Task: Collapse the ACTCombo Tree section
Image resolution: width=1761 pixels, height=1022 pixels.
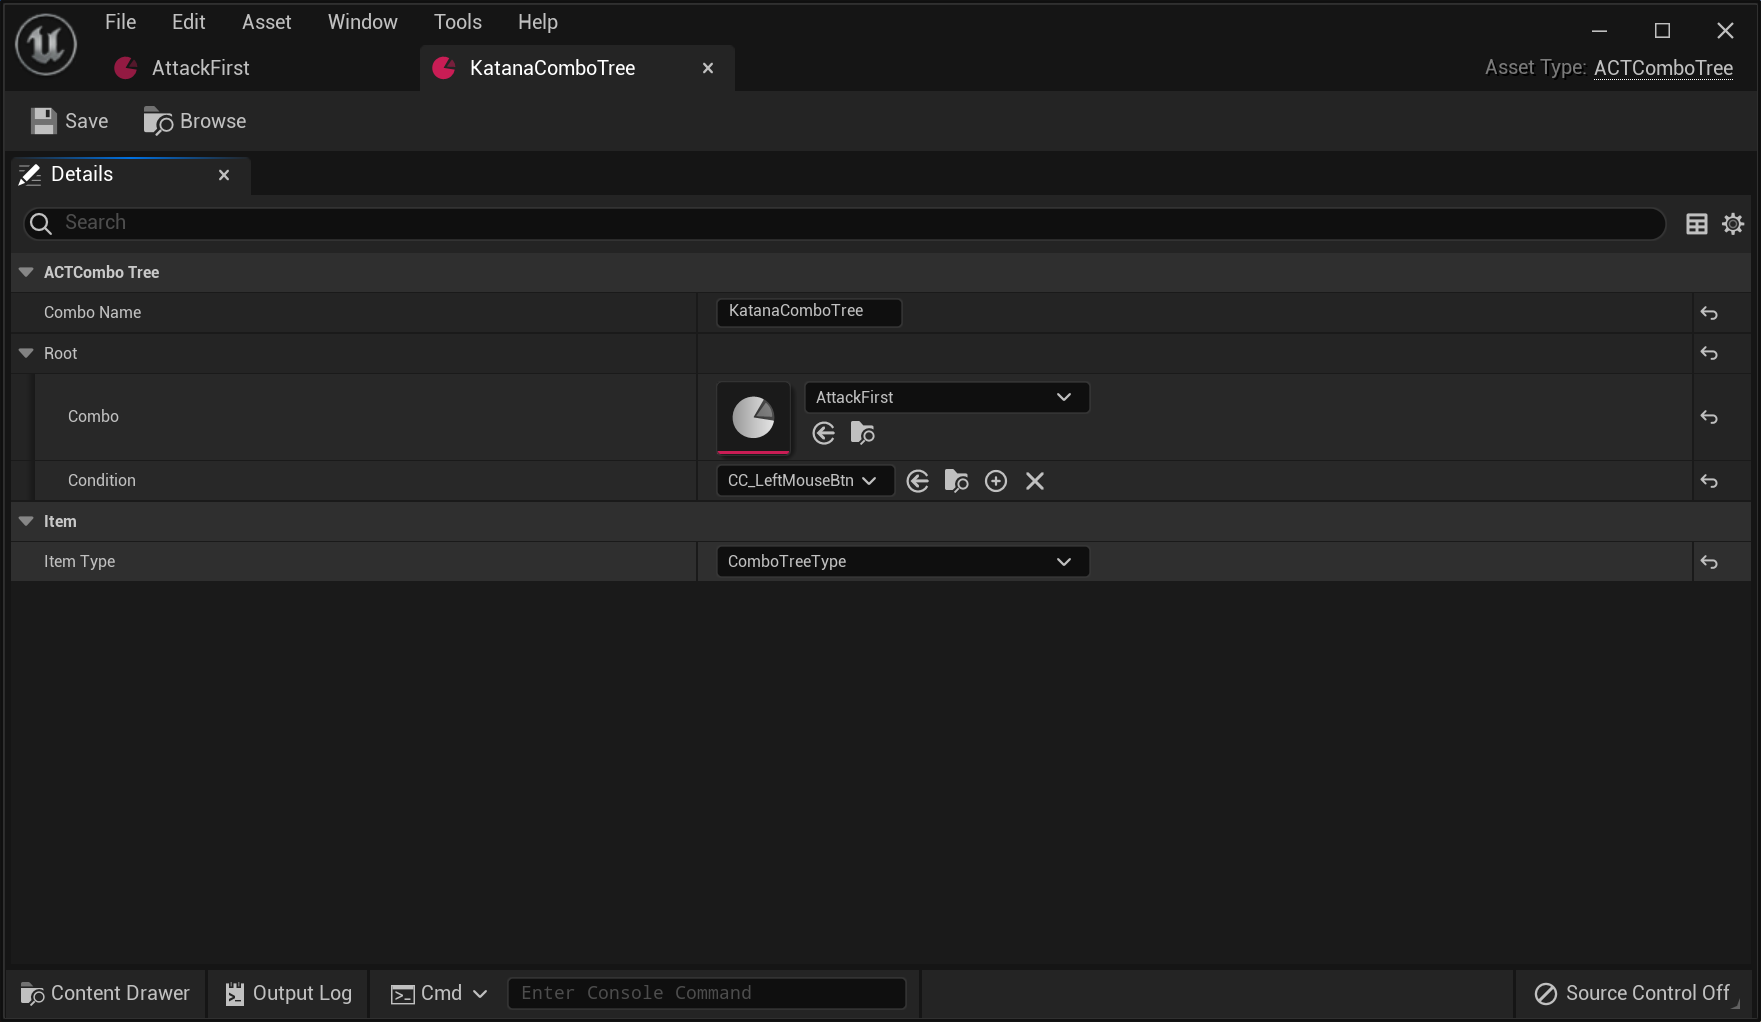Action: [26, 272]
